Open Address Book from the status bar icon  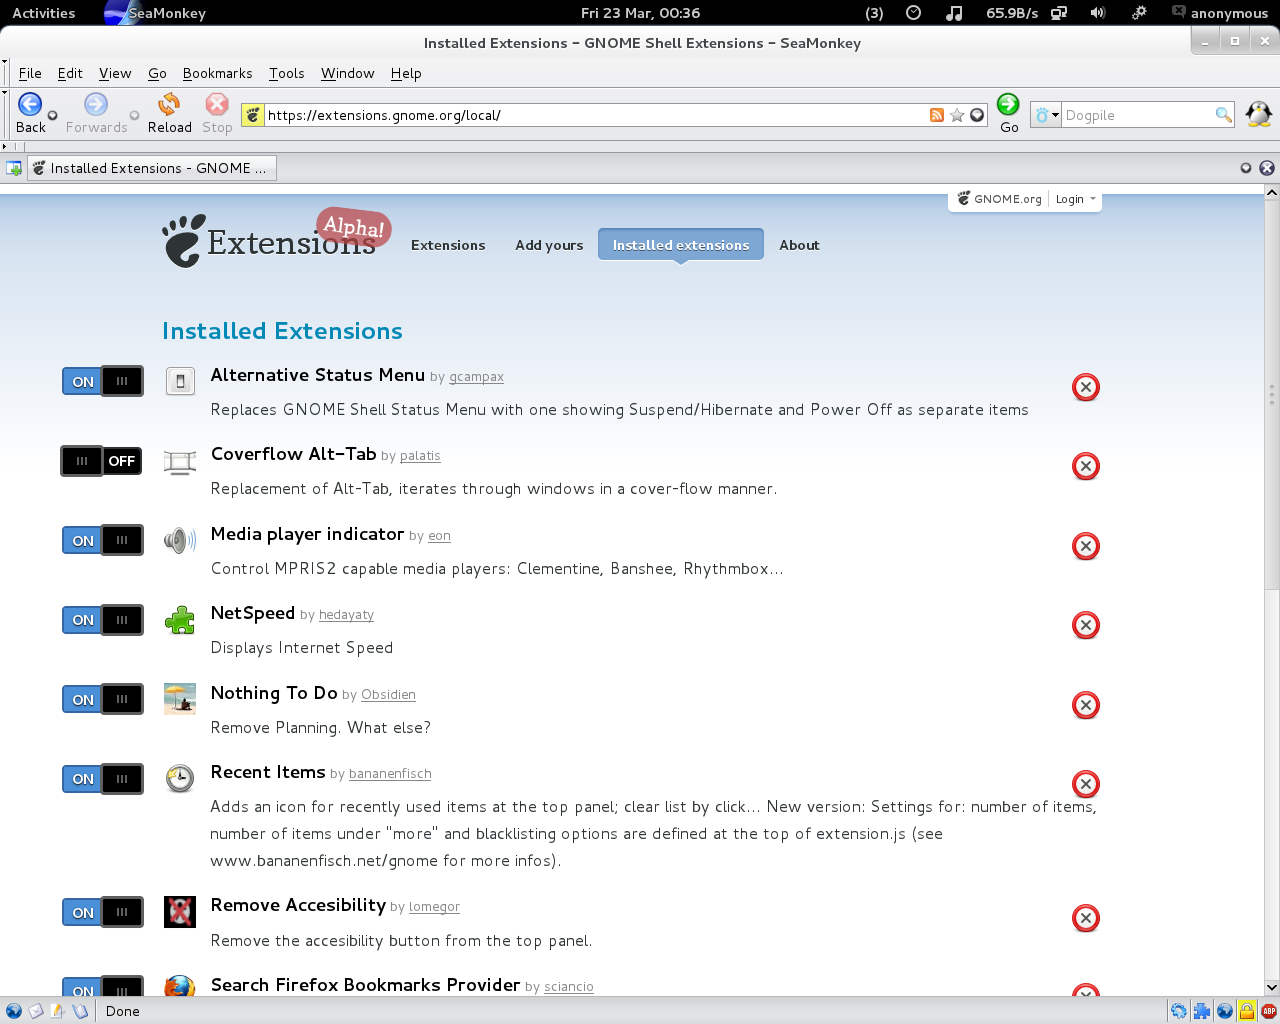80,1011
